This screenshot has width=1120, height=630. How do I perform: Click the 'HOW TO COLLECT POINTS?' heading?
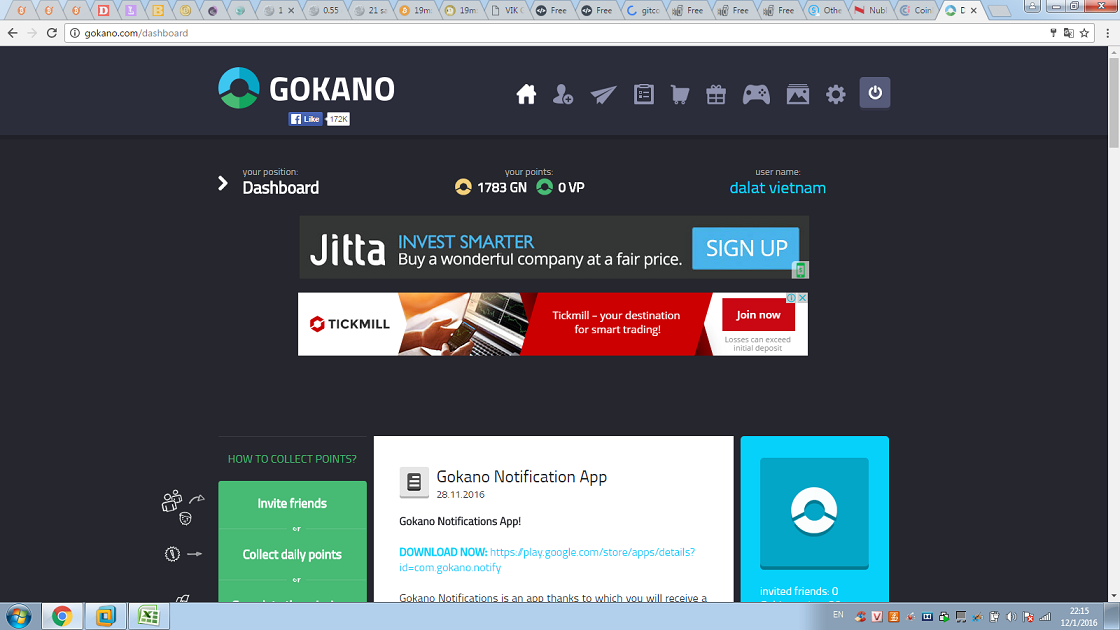pyautogui.click(x=292, y=459)
